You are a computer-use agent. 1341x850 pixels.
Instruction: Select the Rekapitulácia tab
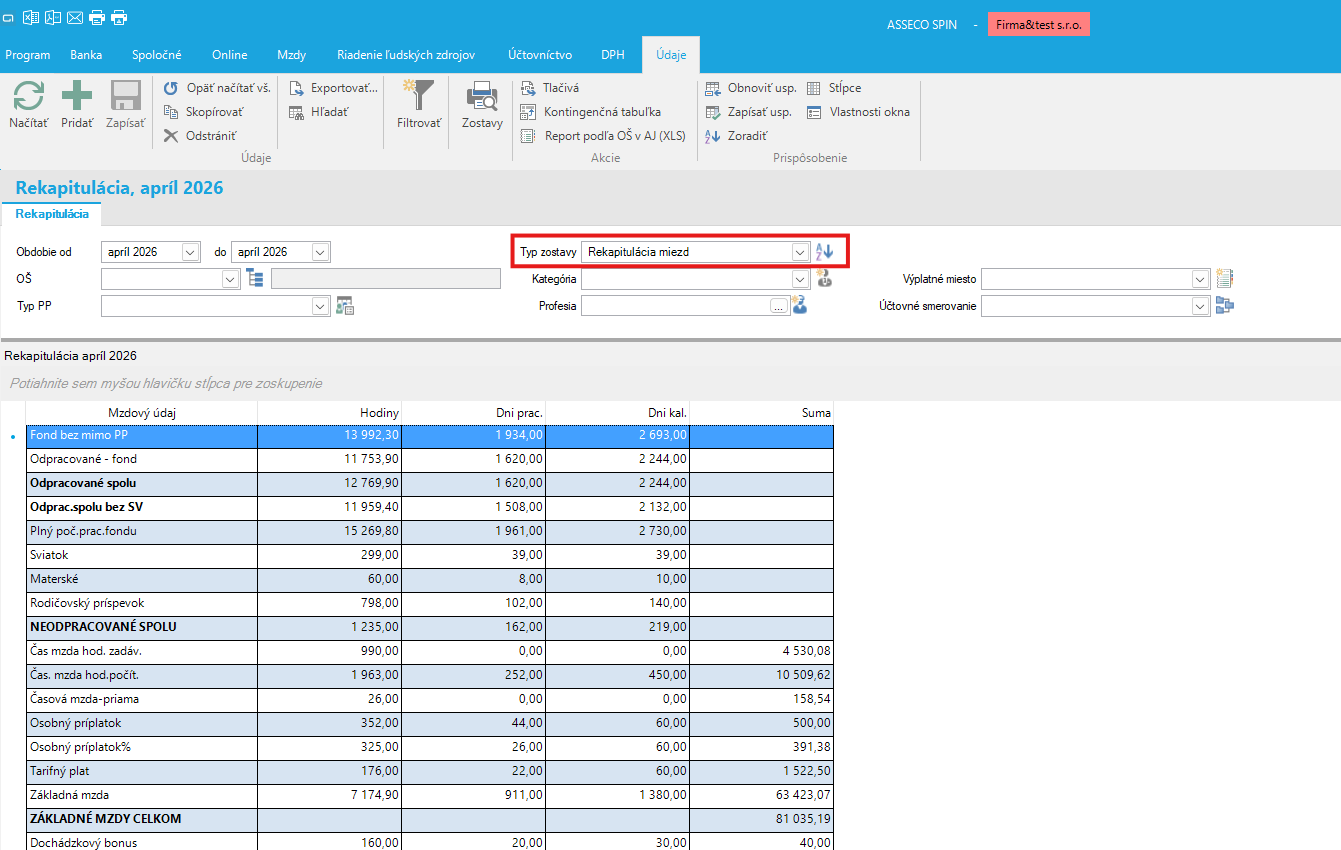click(52, 214)
